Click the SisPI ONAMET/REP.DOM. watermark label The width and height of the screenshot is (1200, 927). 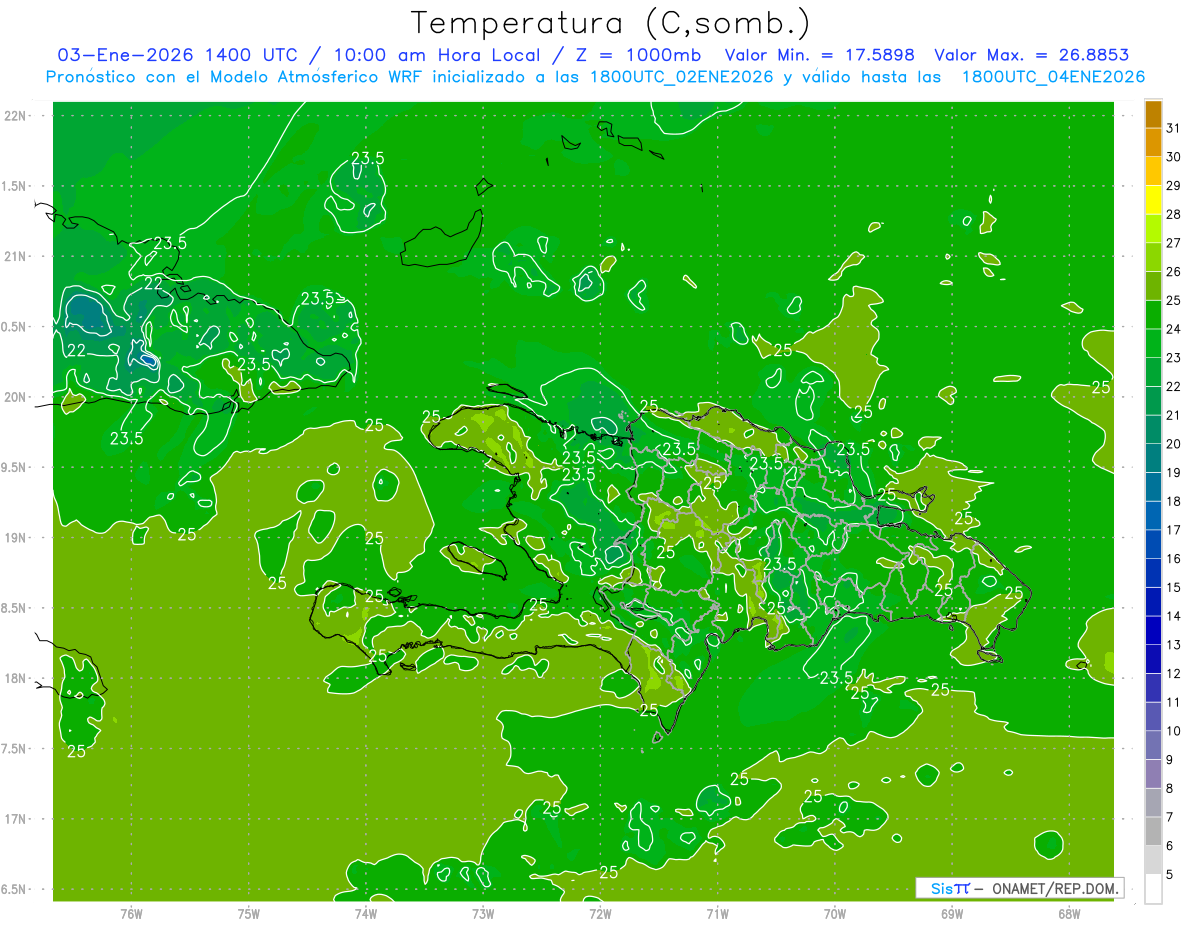(x=1019, y=888)
